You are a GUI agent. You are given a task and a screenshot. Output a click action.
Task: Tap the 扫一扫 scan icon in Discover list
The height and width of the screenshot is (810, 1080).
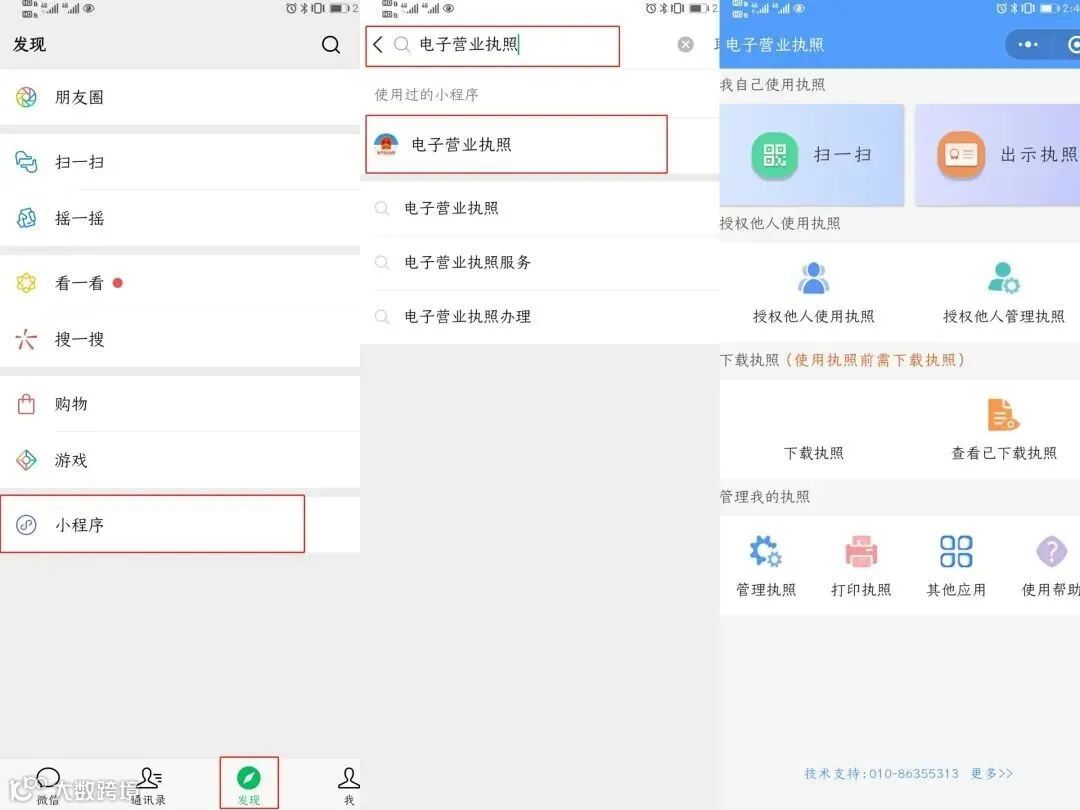(26, 162)
